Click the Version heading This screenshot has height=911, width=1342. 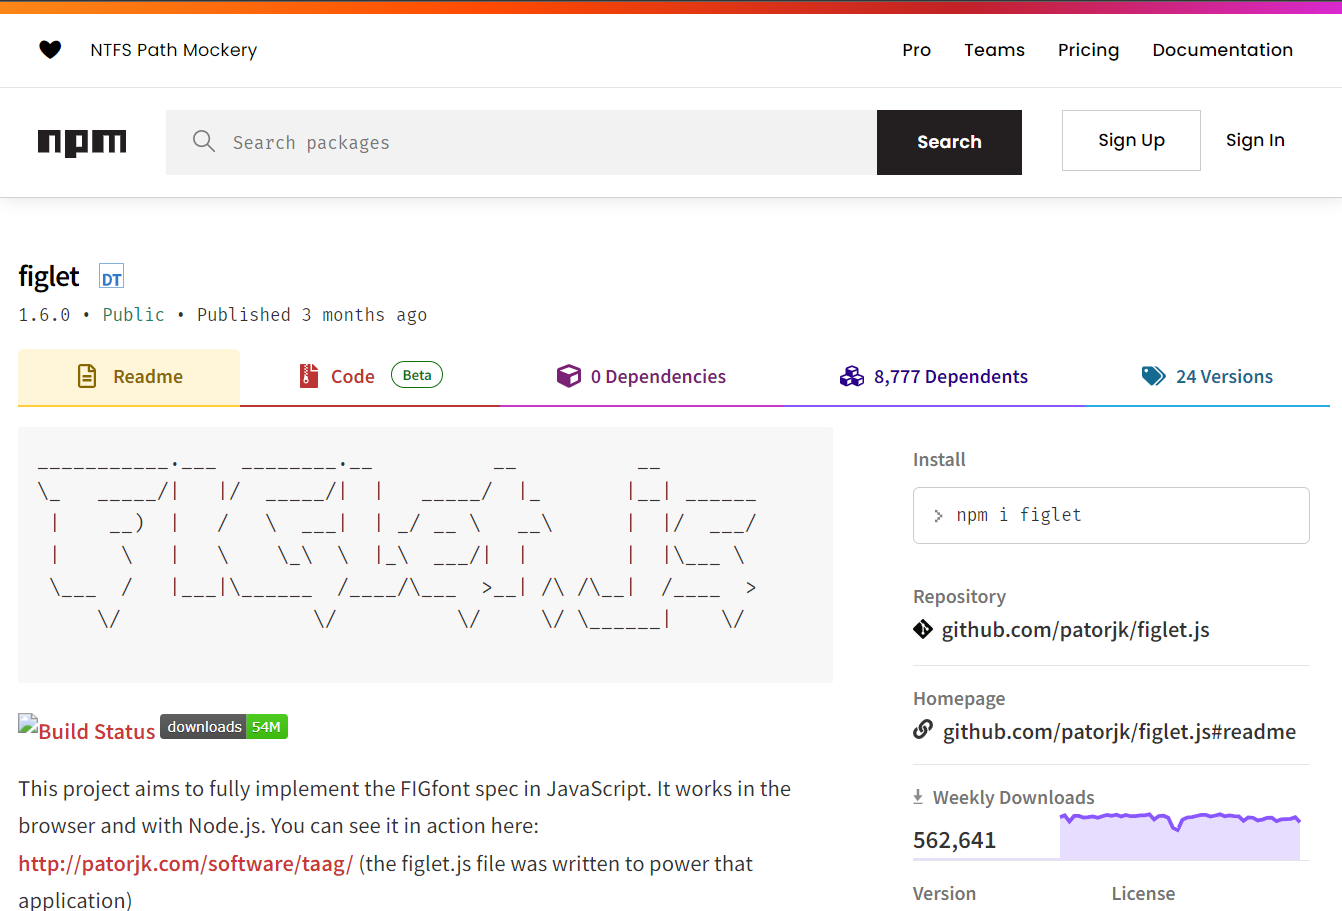click(944, 893)
